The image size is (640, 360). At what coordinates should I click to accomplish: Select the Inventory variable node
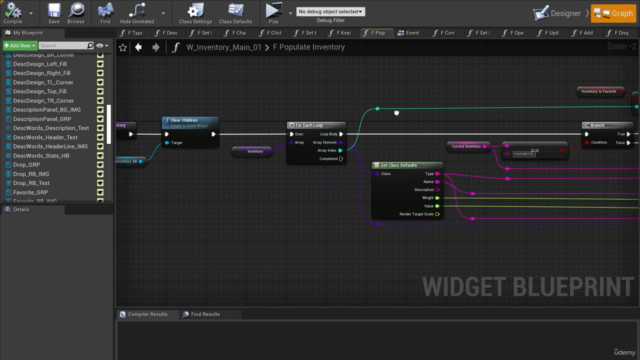click(x=252, y=151)
